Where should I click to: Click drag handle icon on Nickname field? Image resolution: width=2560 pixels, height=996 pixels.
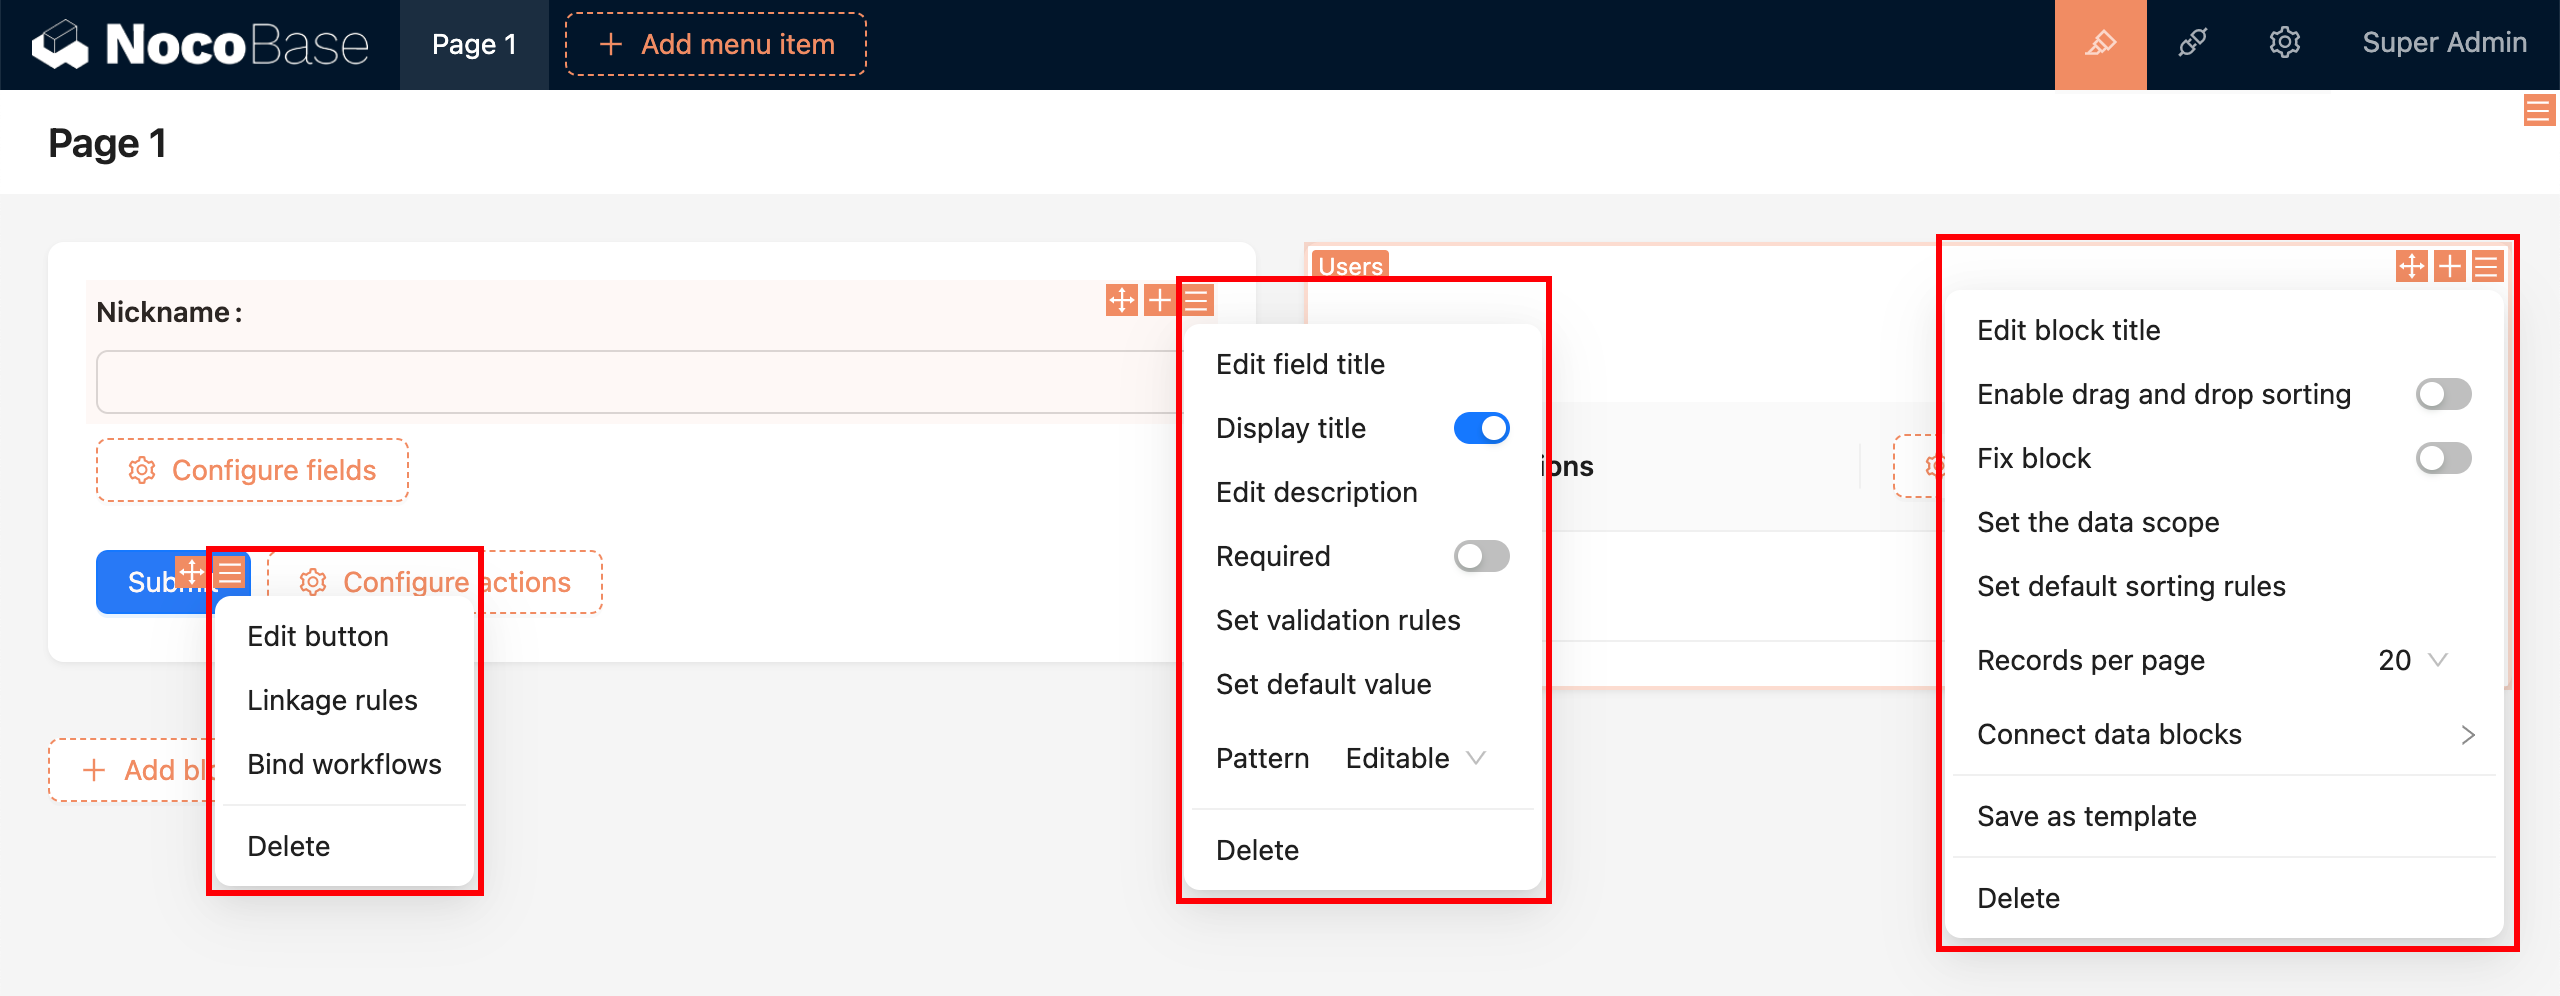pos(1121,300)
